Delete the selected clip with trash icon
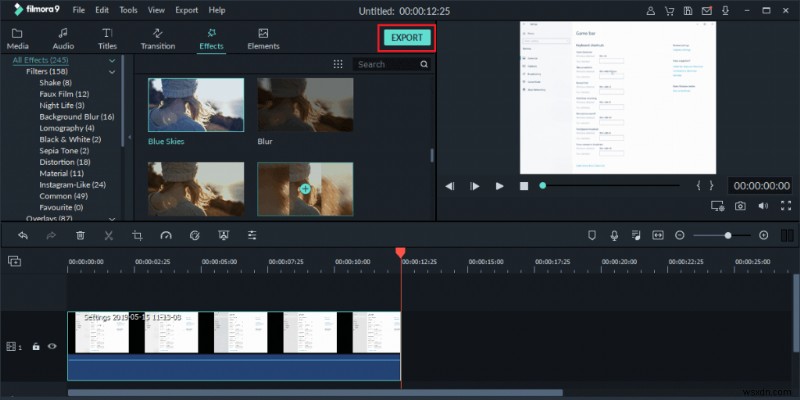The height and width of the screenshot is (400, 800). [80, 235]
